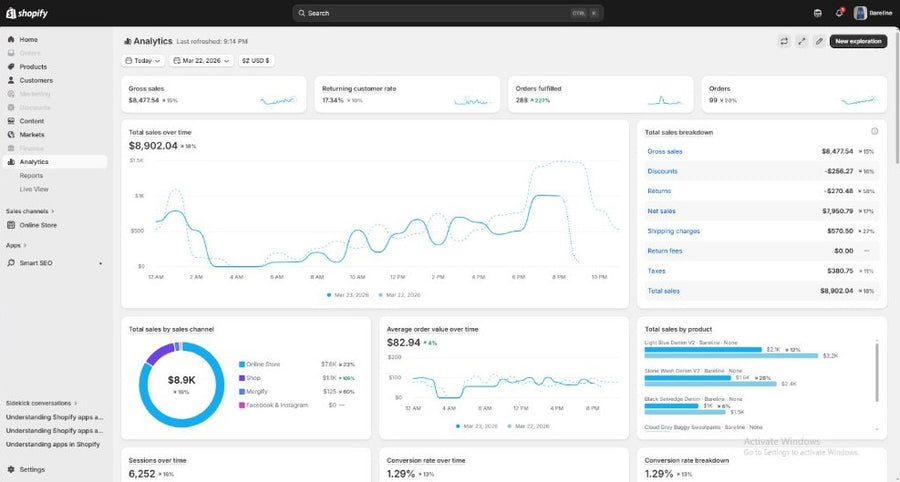
Task: Click the Shopify logo in the top bar
Action: click(27, 13)
